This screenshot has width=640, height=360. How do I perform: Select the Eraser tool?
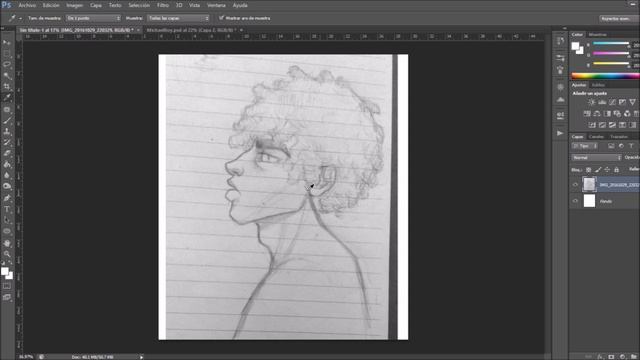pyautogui.click(x=7, y=153)
